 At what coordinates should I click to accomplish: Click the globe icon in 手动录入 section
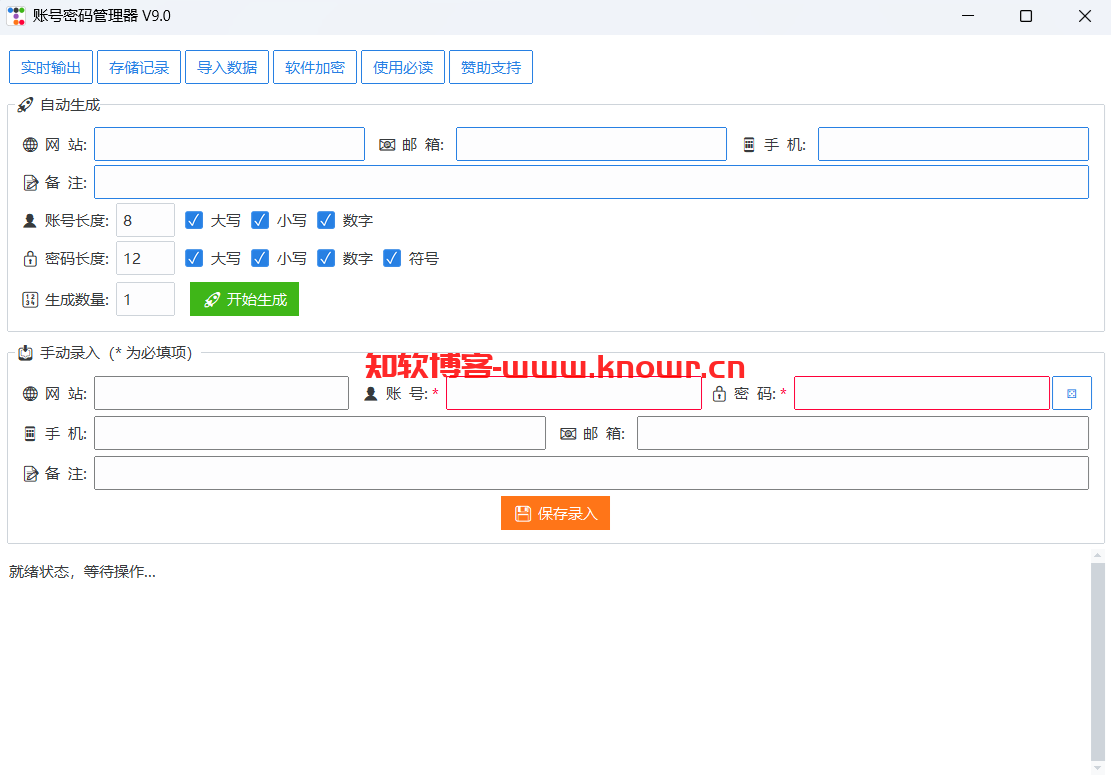30,394
